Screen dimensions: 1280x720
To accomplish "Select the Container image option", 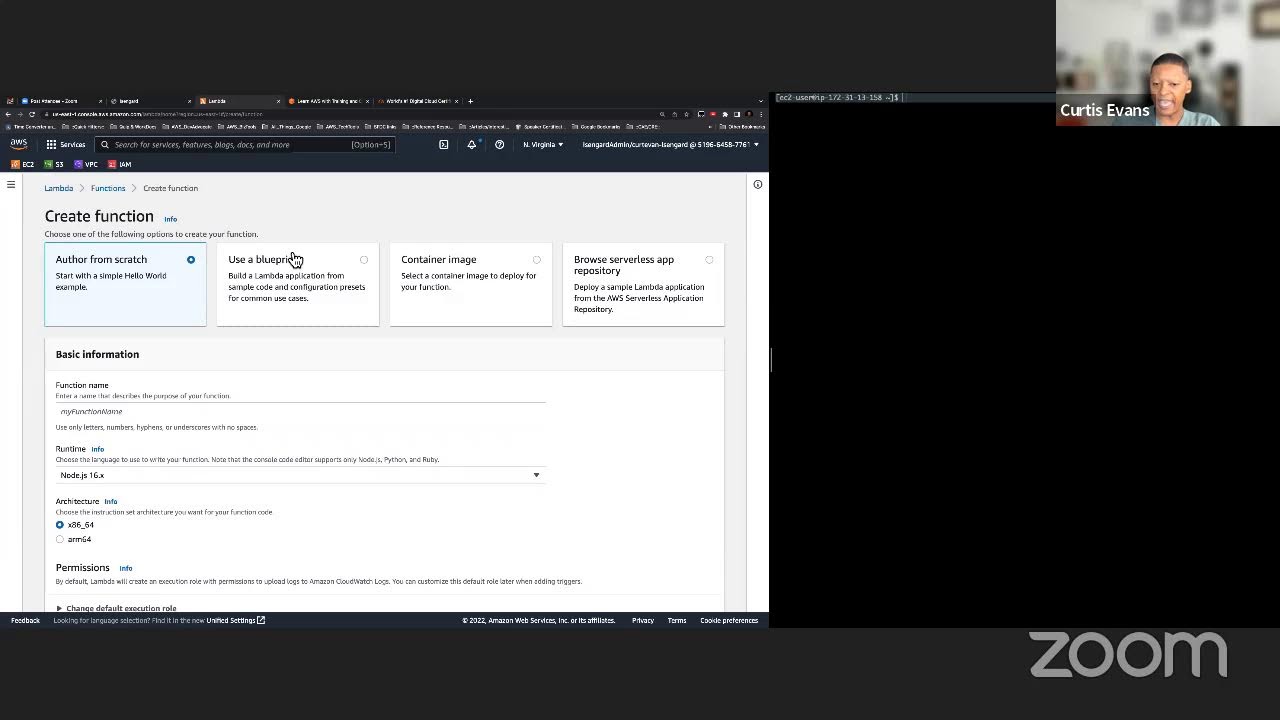I will [x=471, y=284].
